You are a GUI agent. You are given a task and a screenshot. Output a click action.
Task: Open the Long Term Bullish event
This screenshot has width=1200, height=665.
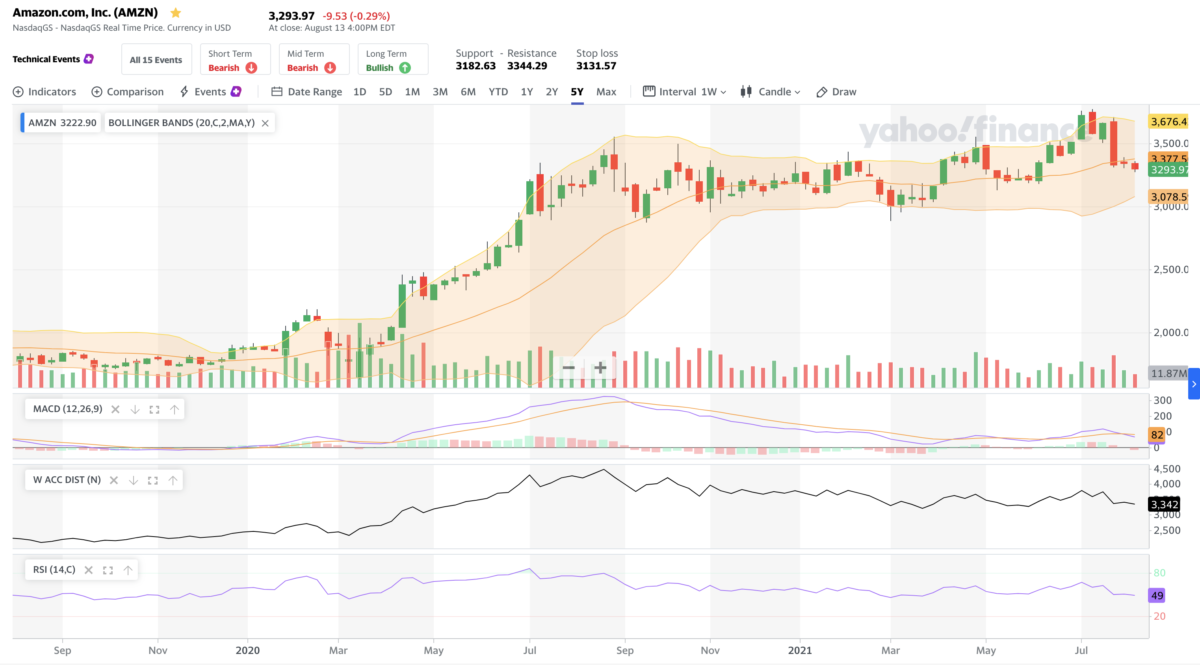(392, 60)
